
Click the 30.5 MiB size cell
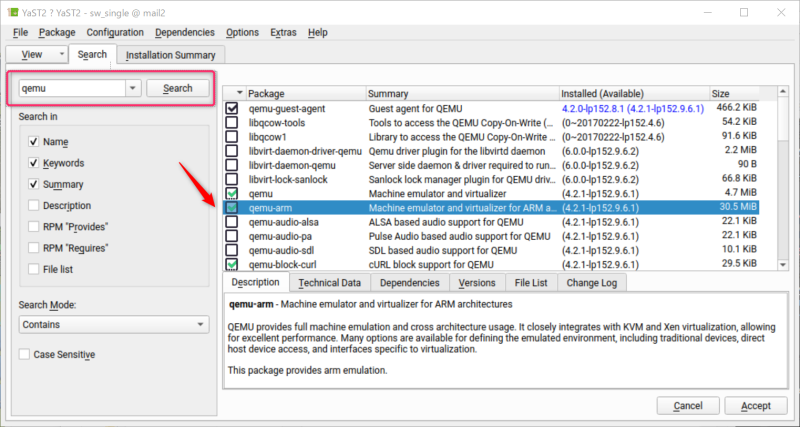coord(738,208)
